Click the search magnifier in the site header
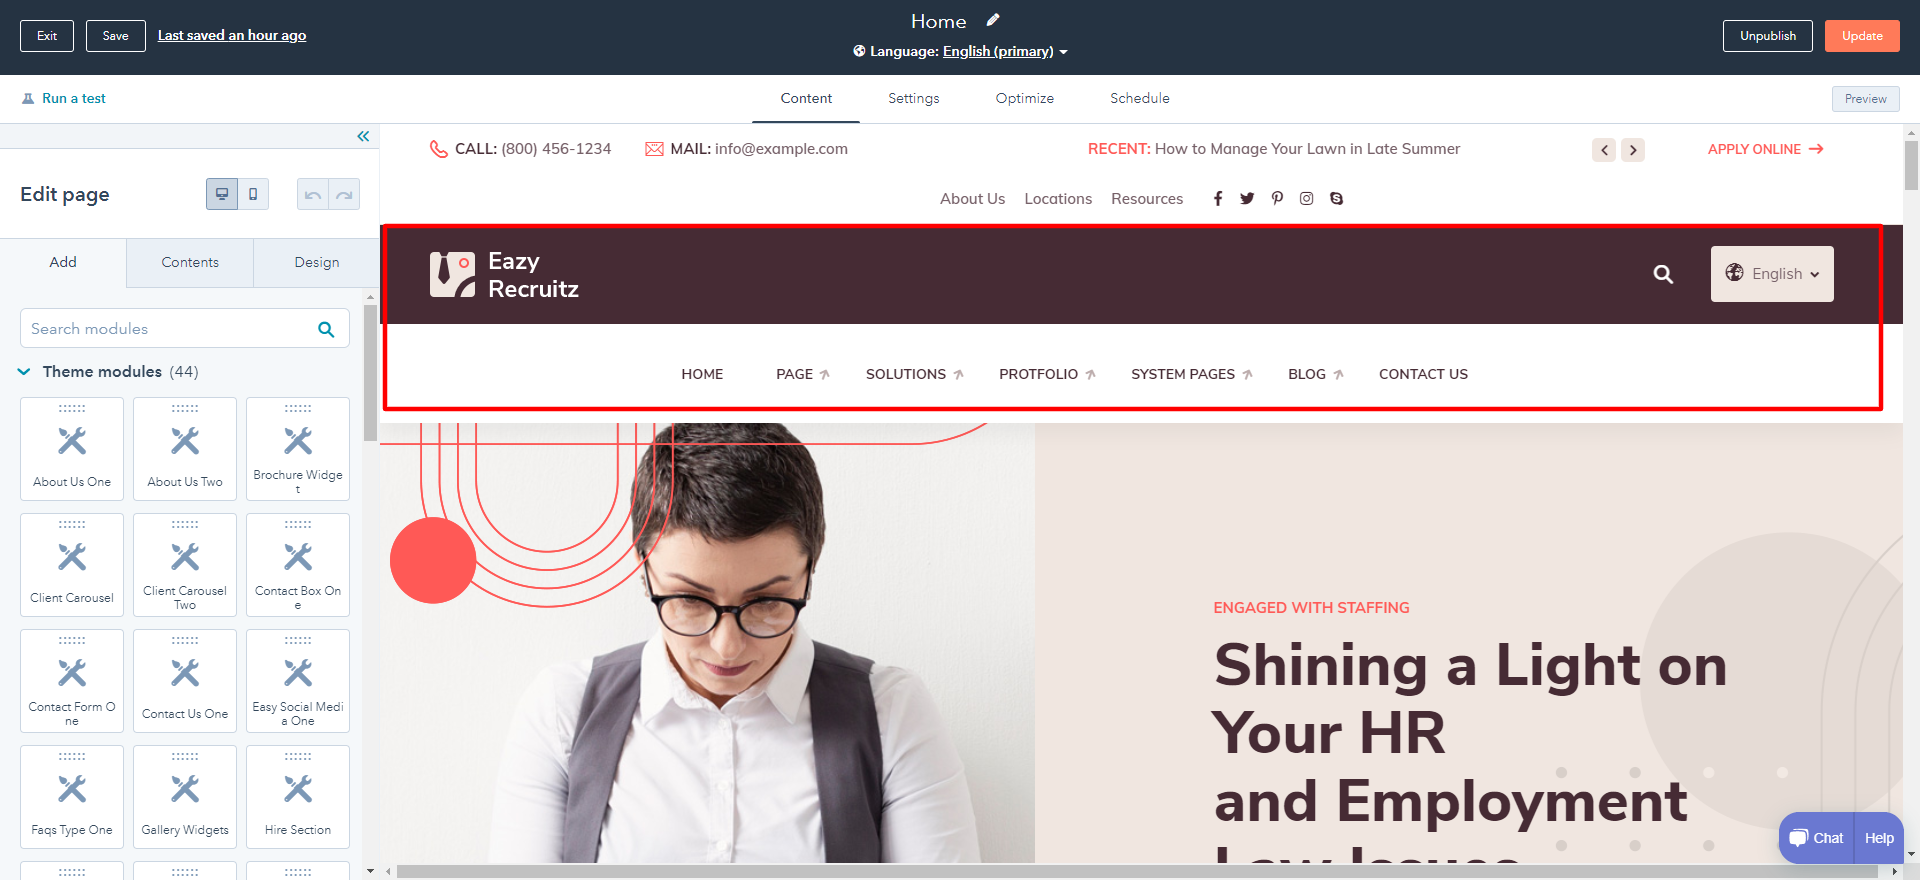The image size is (1920, 880). pyautogui.click(x=1663, y=274)
